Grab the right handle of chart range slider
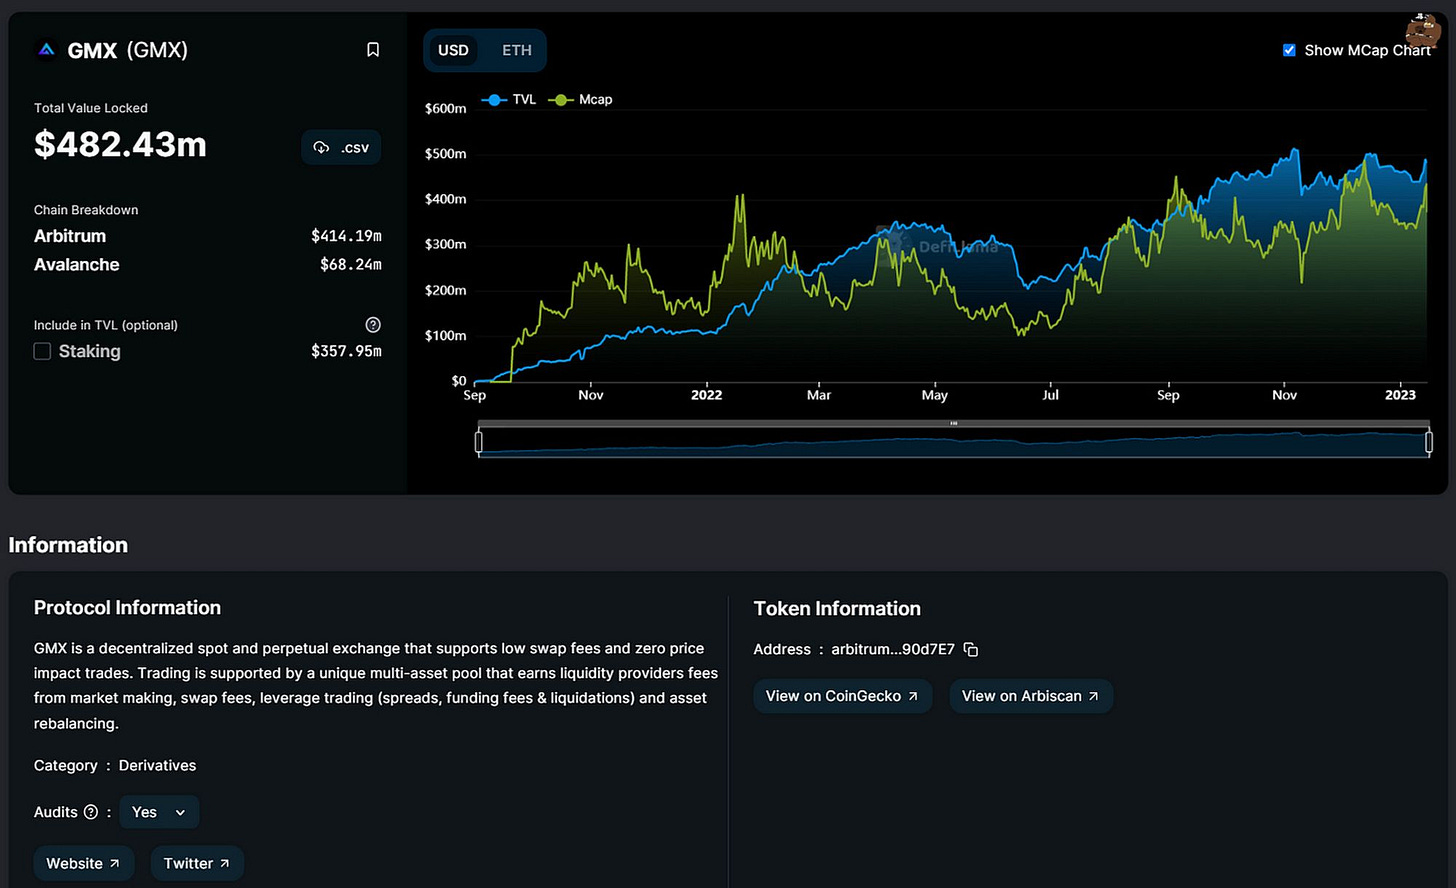This screenshot has width=1456, height=888. [x=1428, y=441]
